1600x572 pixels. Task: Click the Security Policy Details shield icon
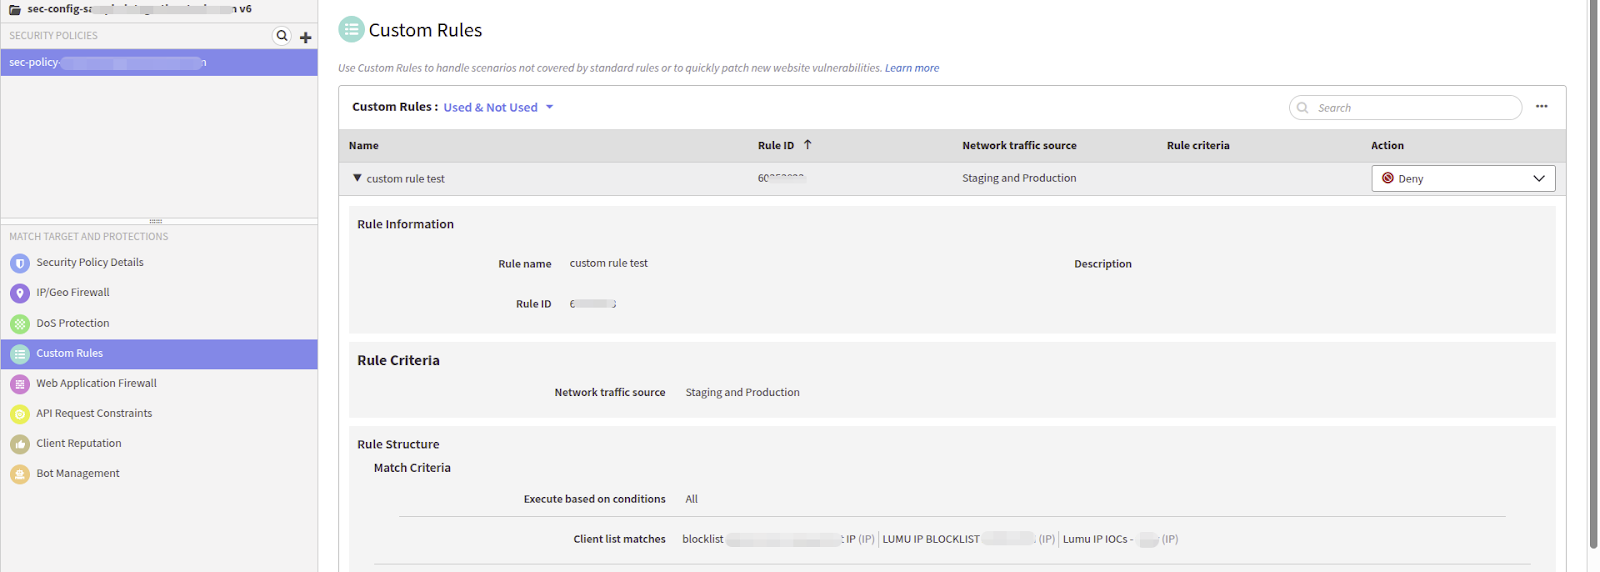[20, 263]
